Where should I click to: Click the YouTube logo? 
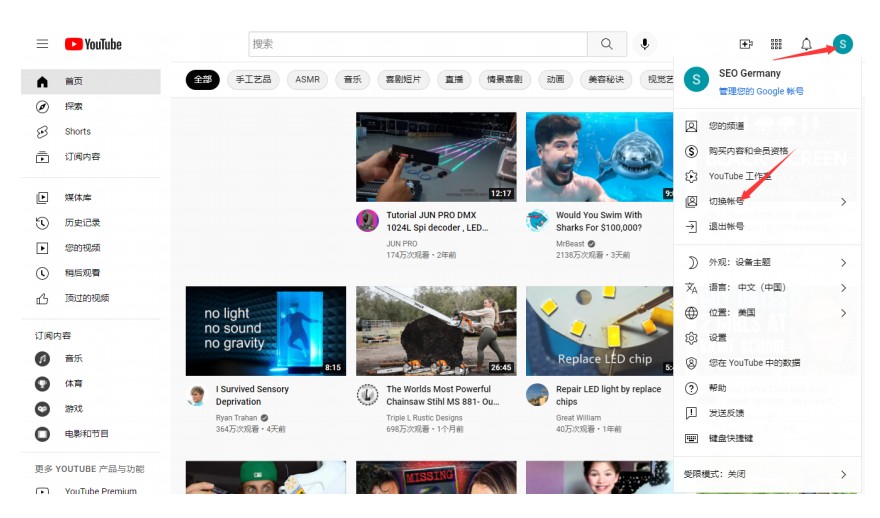[x=93, y=44]
